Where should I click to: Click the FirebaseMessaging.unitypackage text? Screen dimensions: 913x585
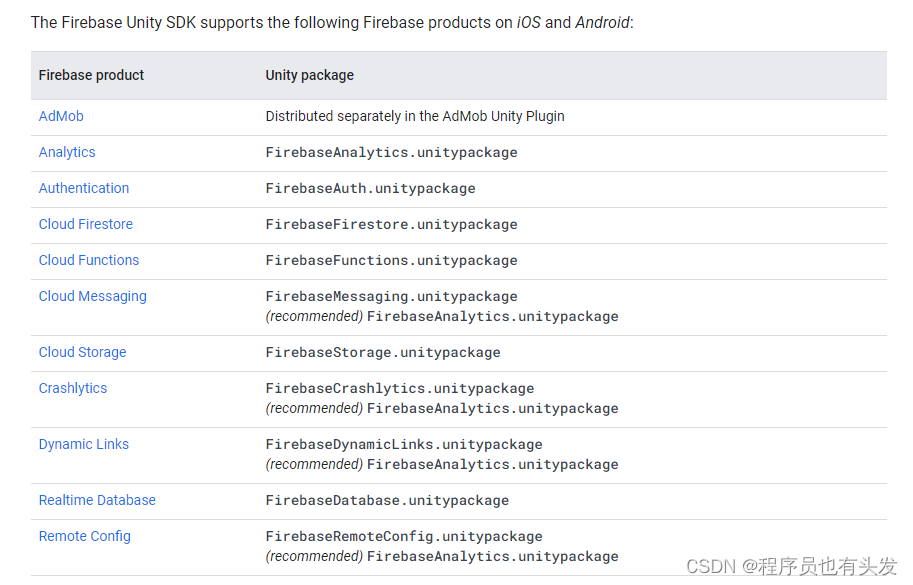(391, 297)
